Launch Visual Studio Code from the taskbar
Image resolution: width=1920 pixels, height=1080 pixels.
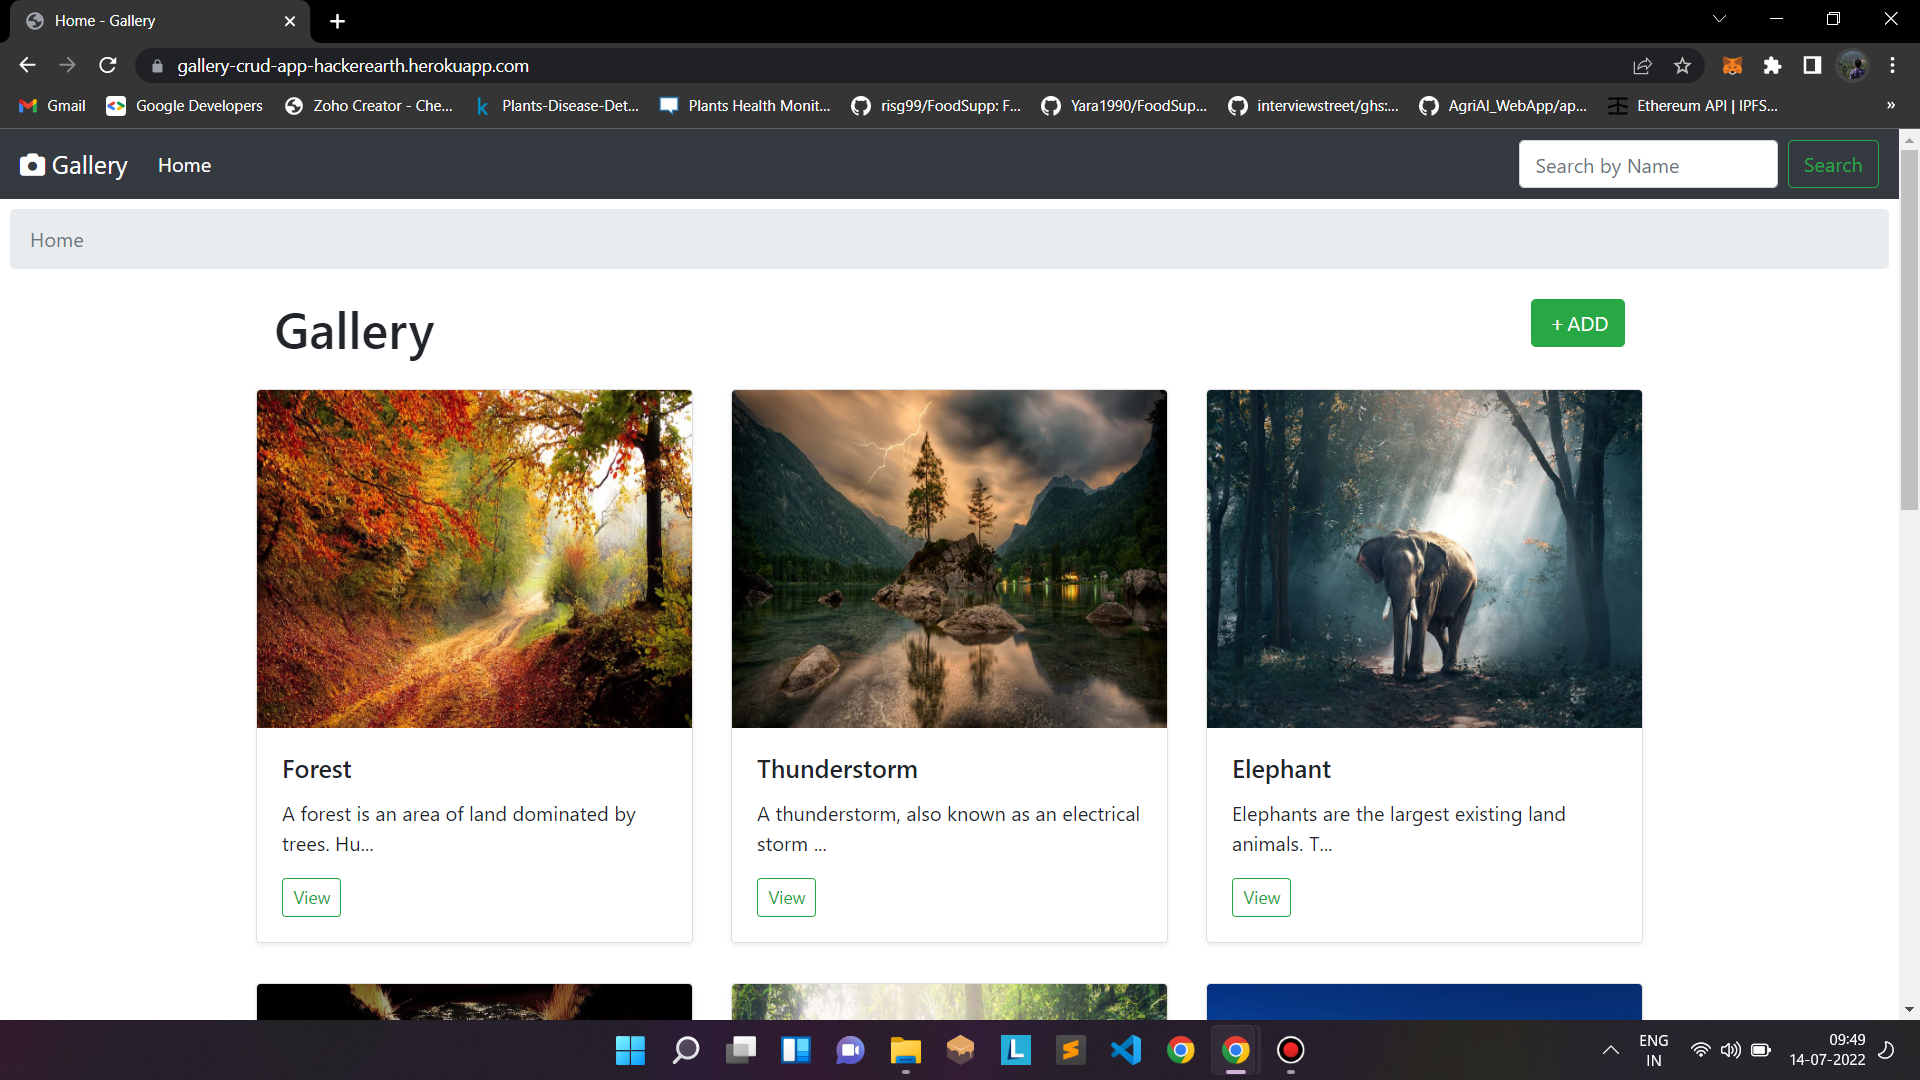pos(1126,1049)
